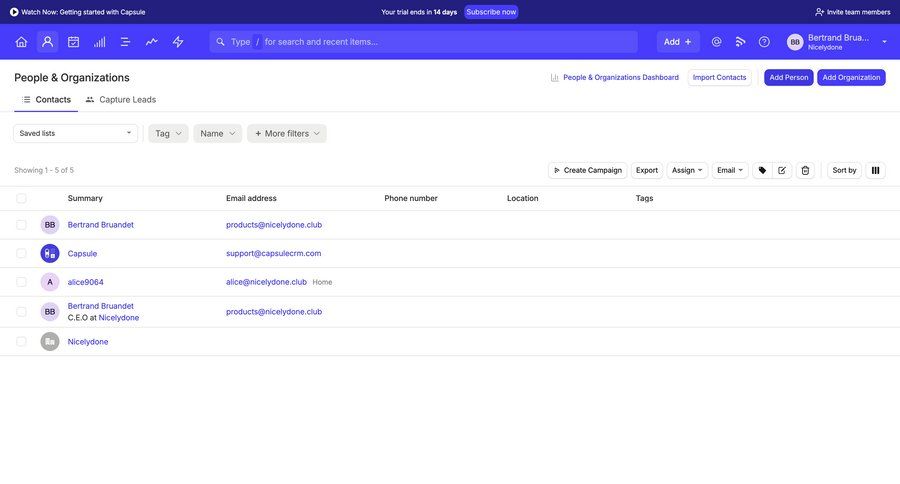Open the sales pipeline bars icon
Viewport: 900px width, 484px height.
[x=99, y=42]
